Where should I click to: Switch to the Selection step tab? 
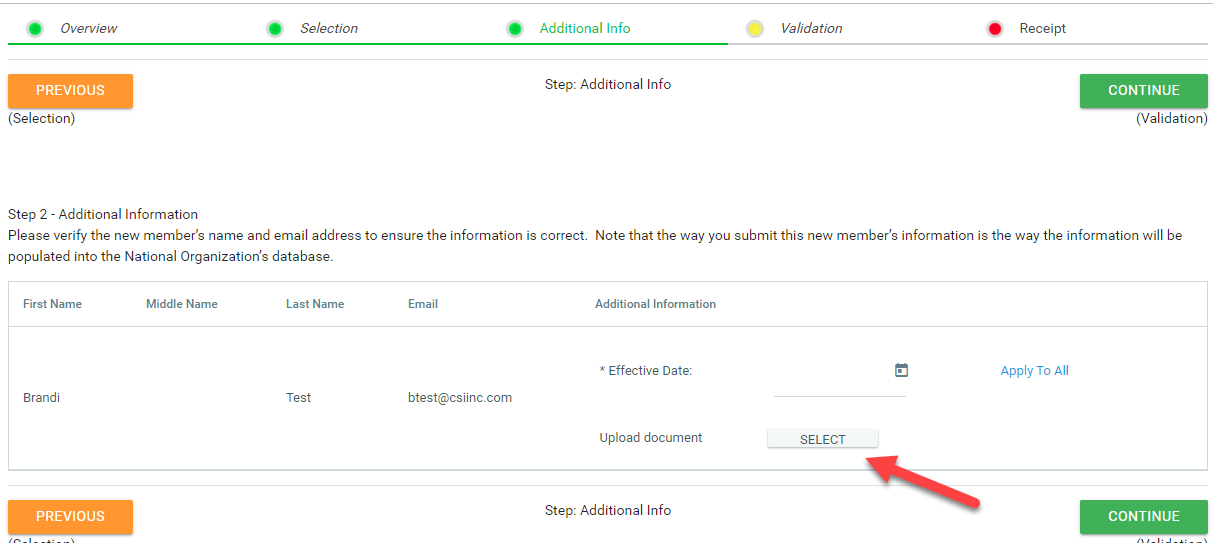click(329, 29)
